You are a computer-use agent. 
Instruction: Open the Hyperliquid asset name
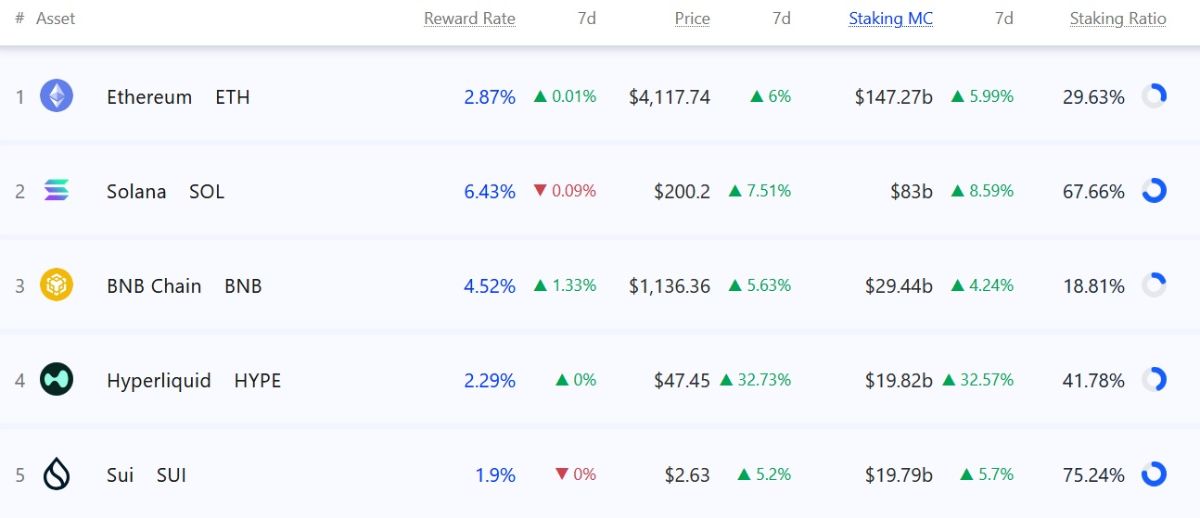159,380
